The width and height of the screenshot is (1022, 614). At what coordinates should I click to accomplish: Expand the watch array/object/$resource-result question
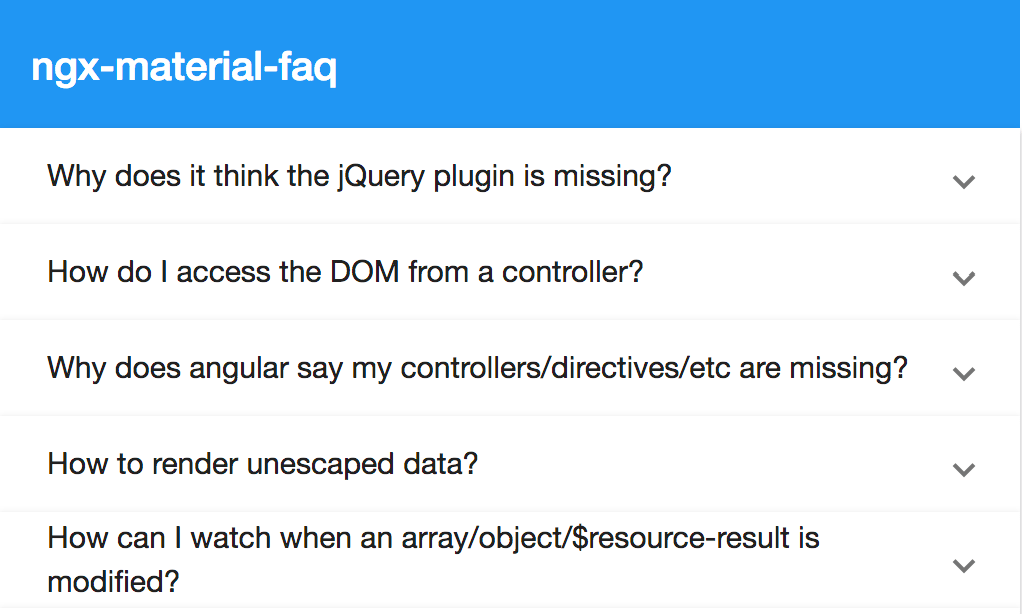click(x=432, y=550)
